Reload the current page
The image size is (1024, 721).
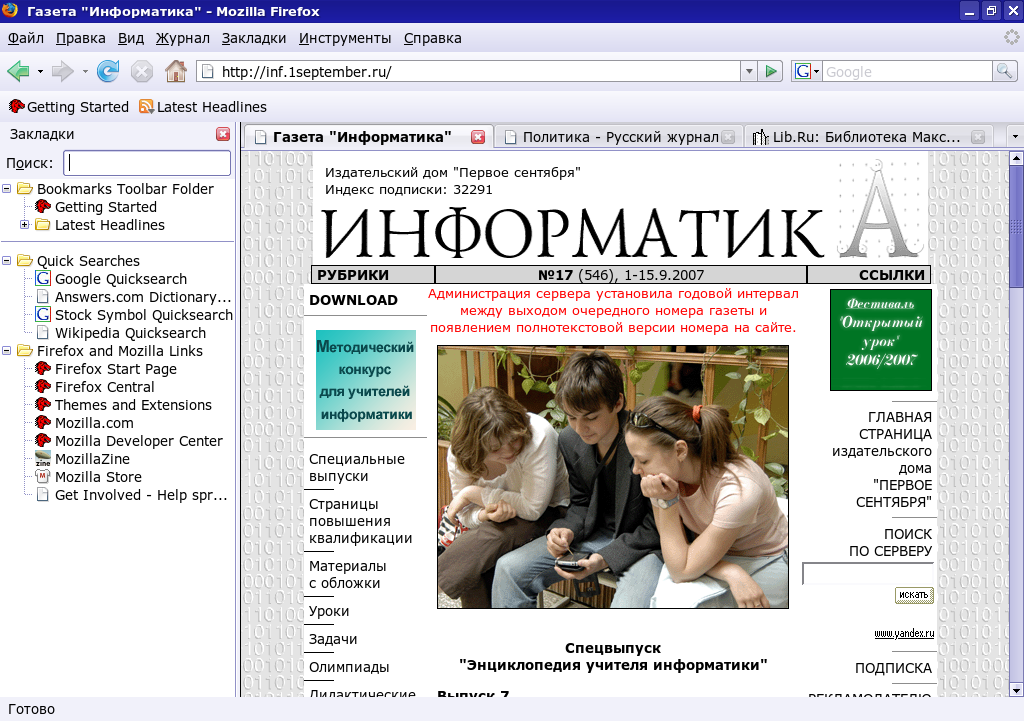click(x=108, y=71)
